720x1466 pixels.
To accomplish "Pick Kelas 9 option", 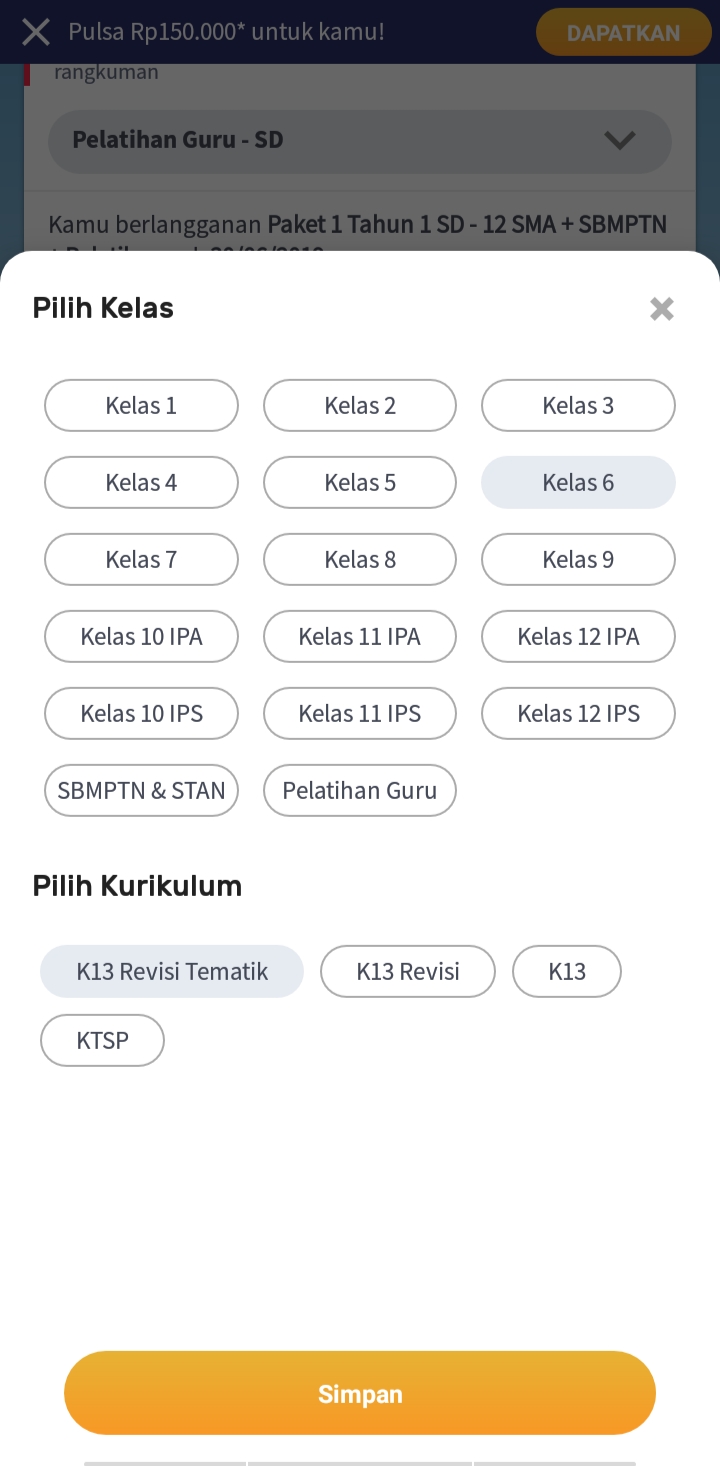I will (x=578, y=559).
